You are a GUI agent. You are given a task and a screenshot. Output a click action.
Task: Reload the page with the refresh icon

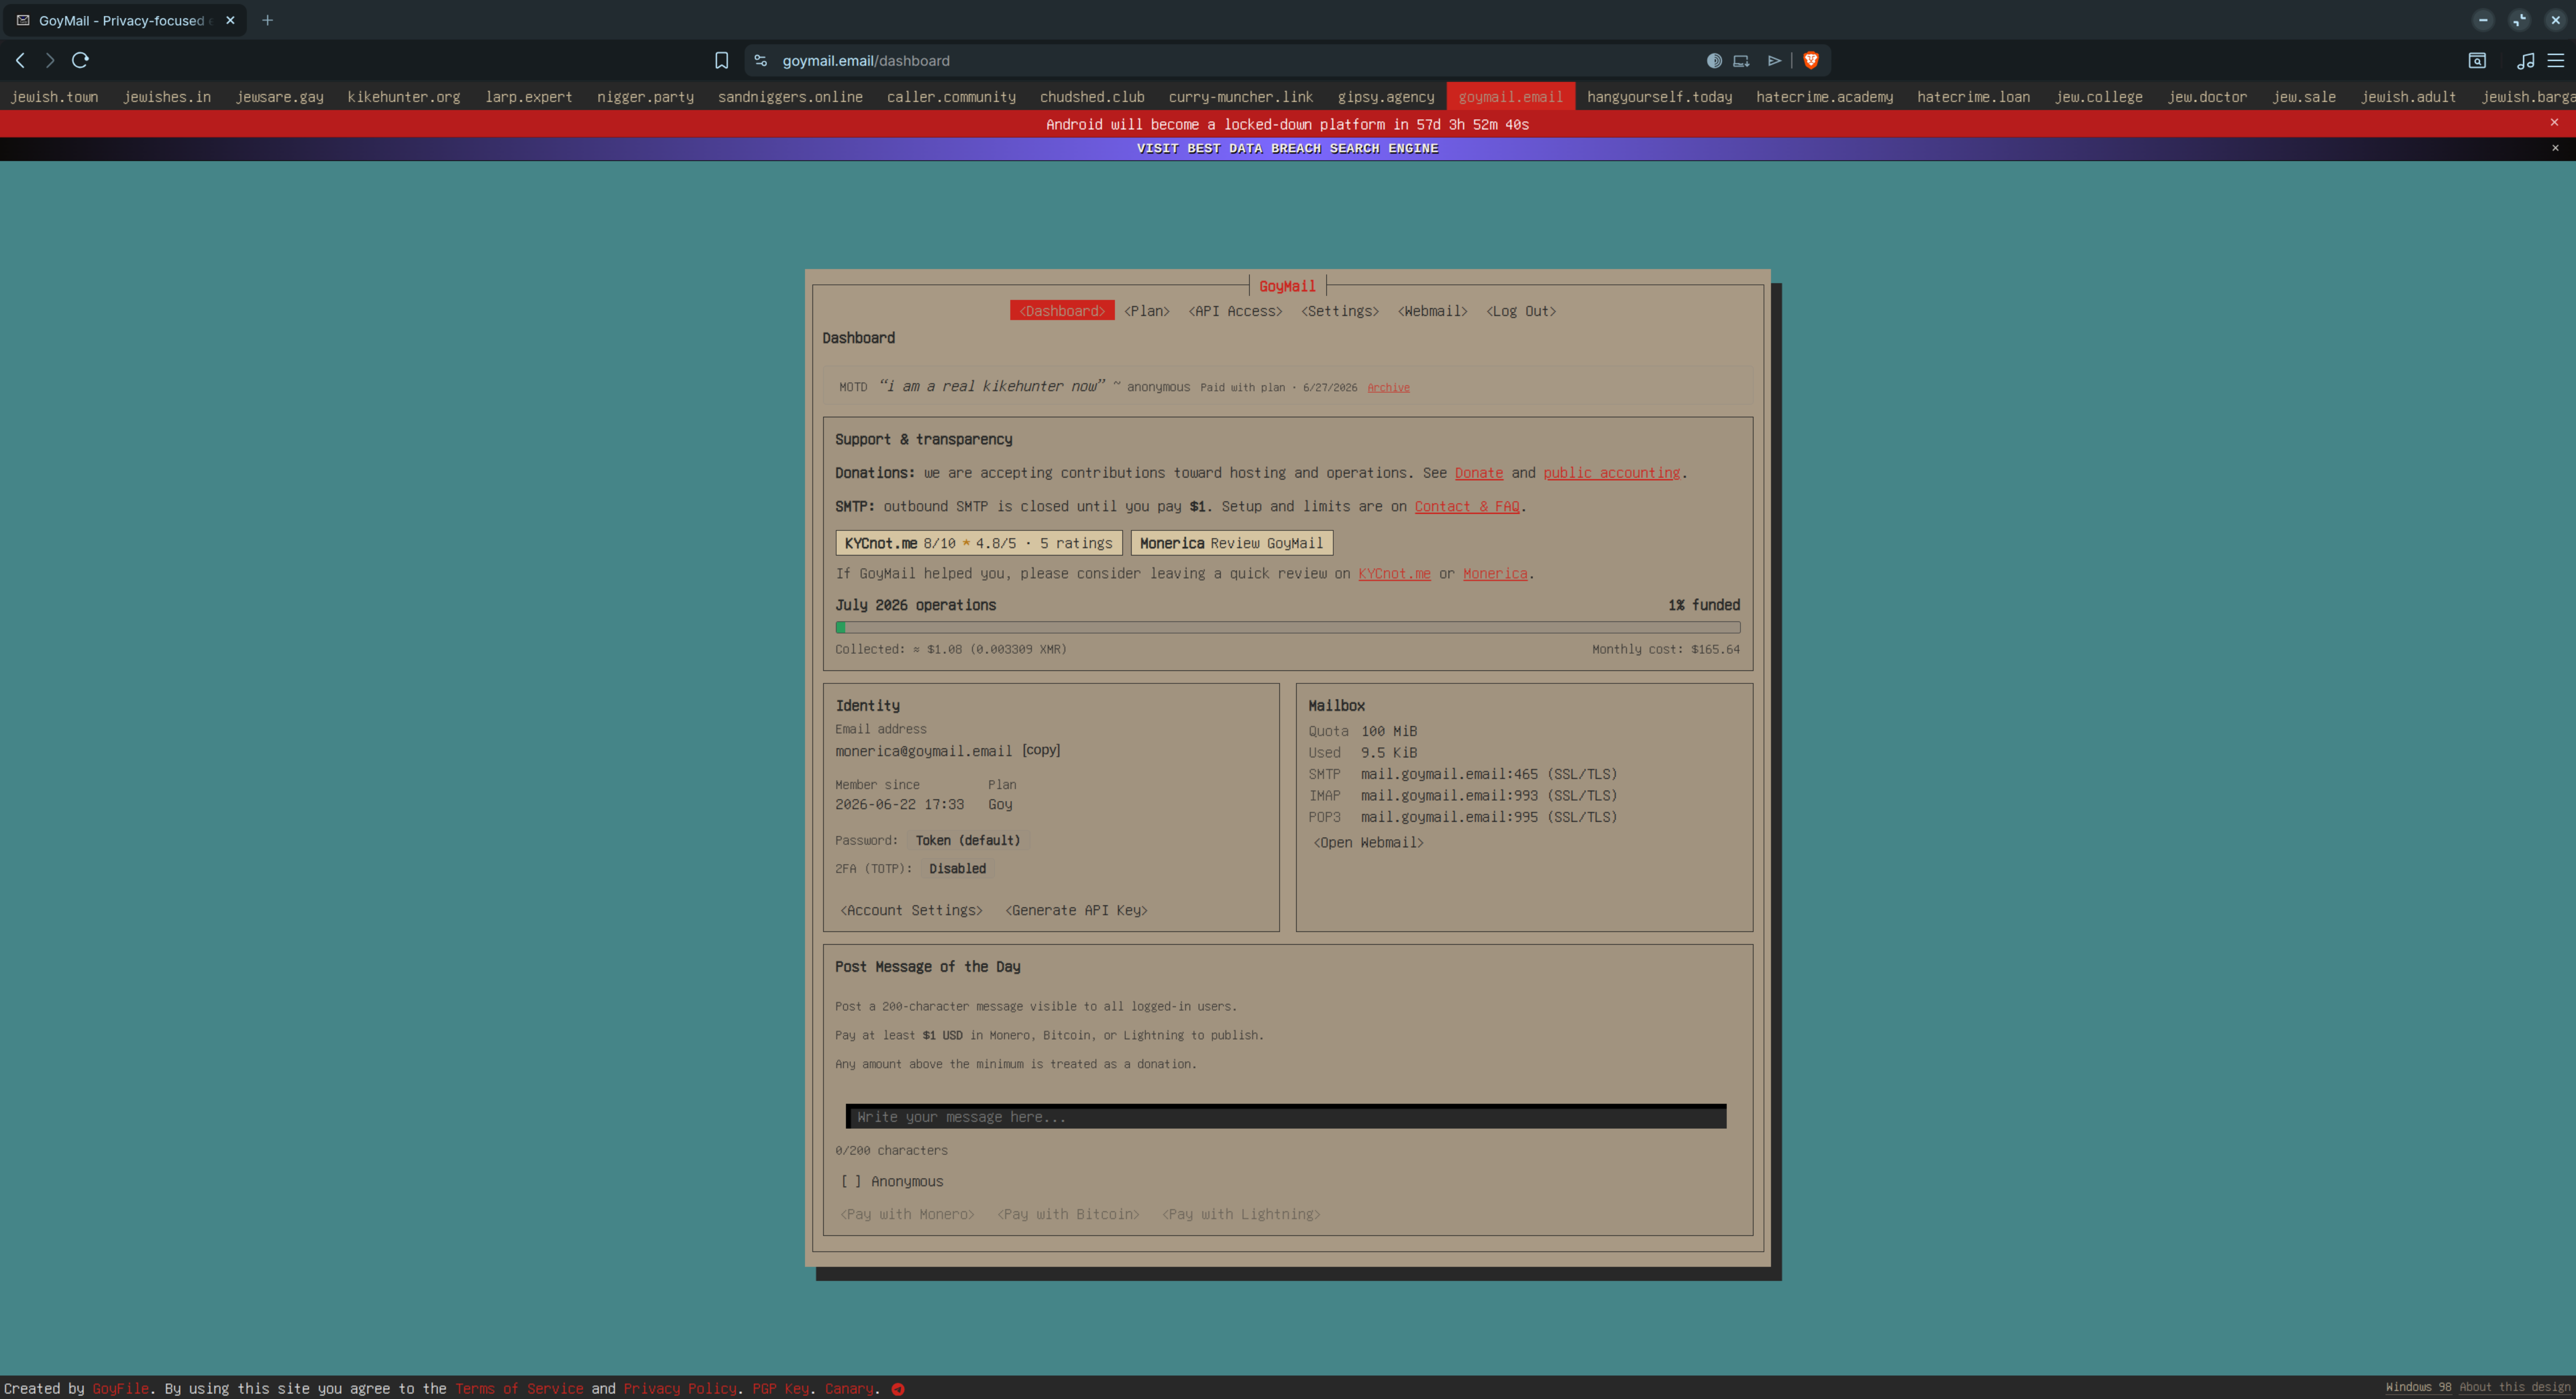[x=81, y=60]
